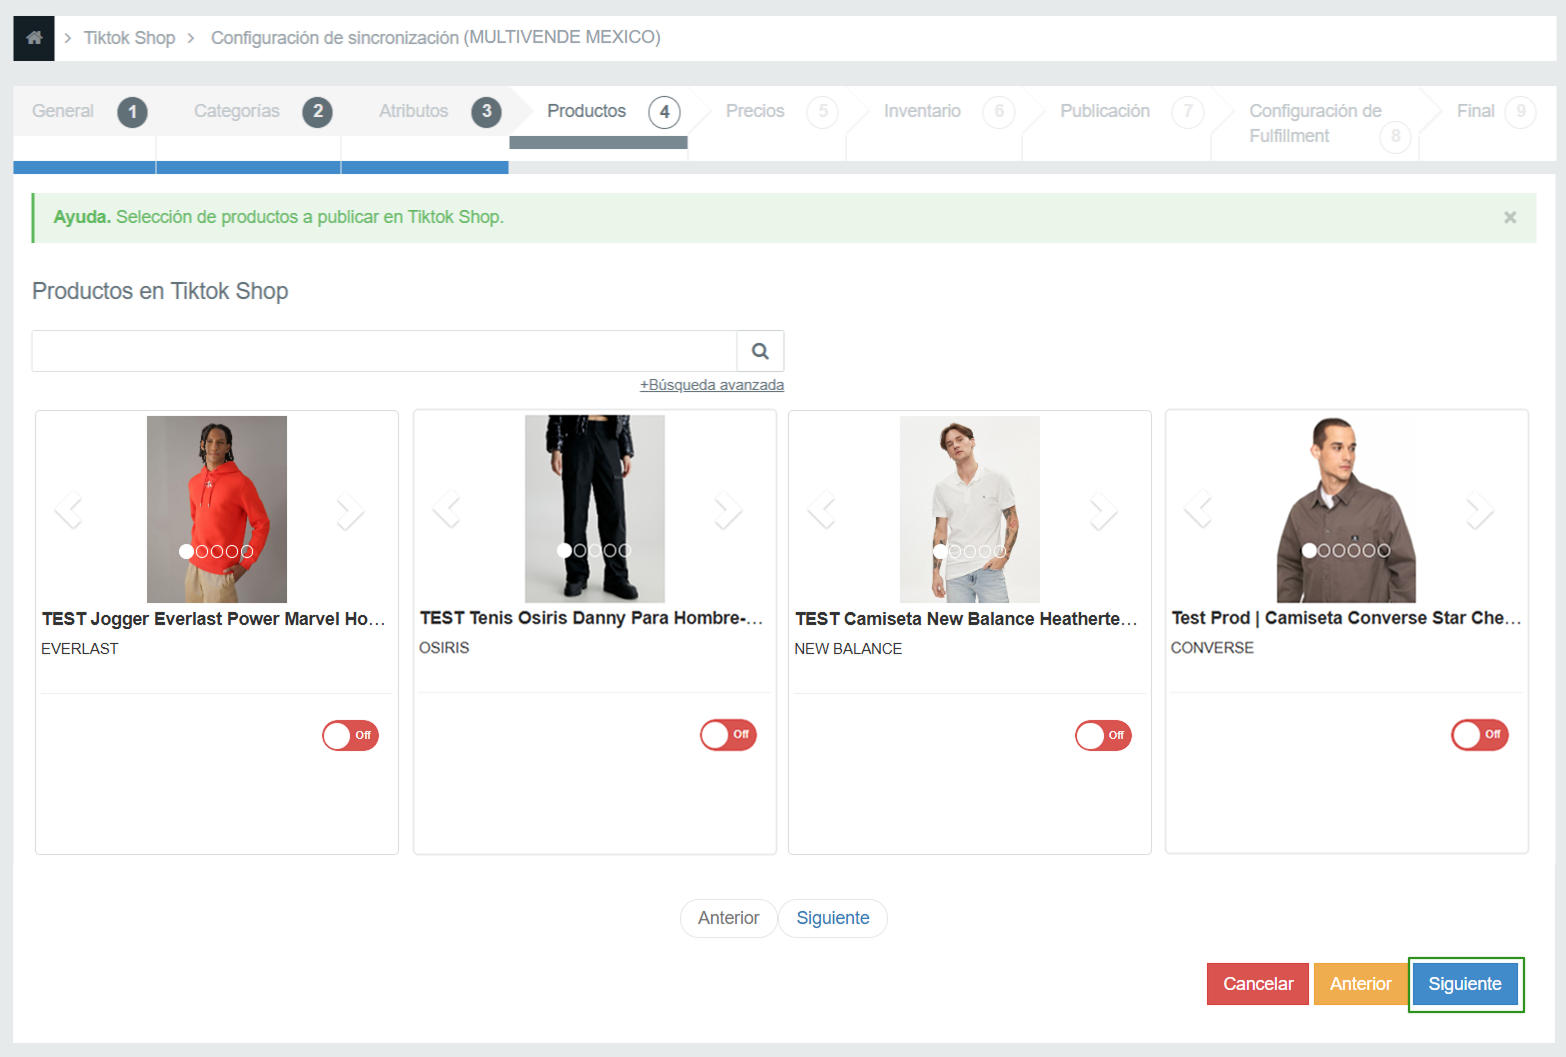Screen dimensions: 1566x1057
Task: Enable the Everlast product toggle
Action: 350,735
